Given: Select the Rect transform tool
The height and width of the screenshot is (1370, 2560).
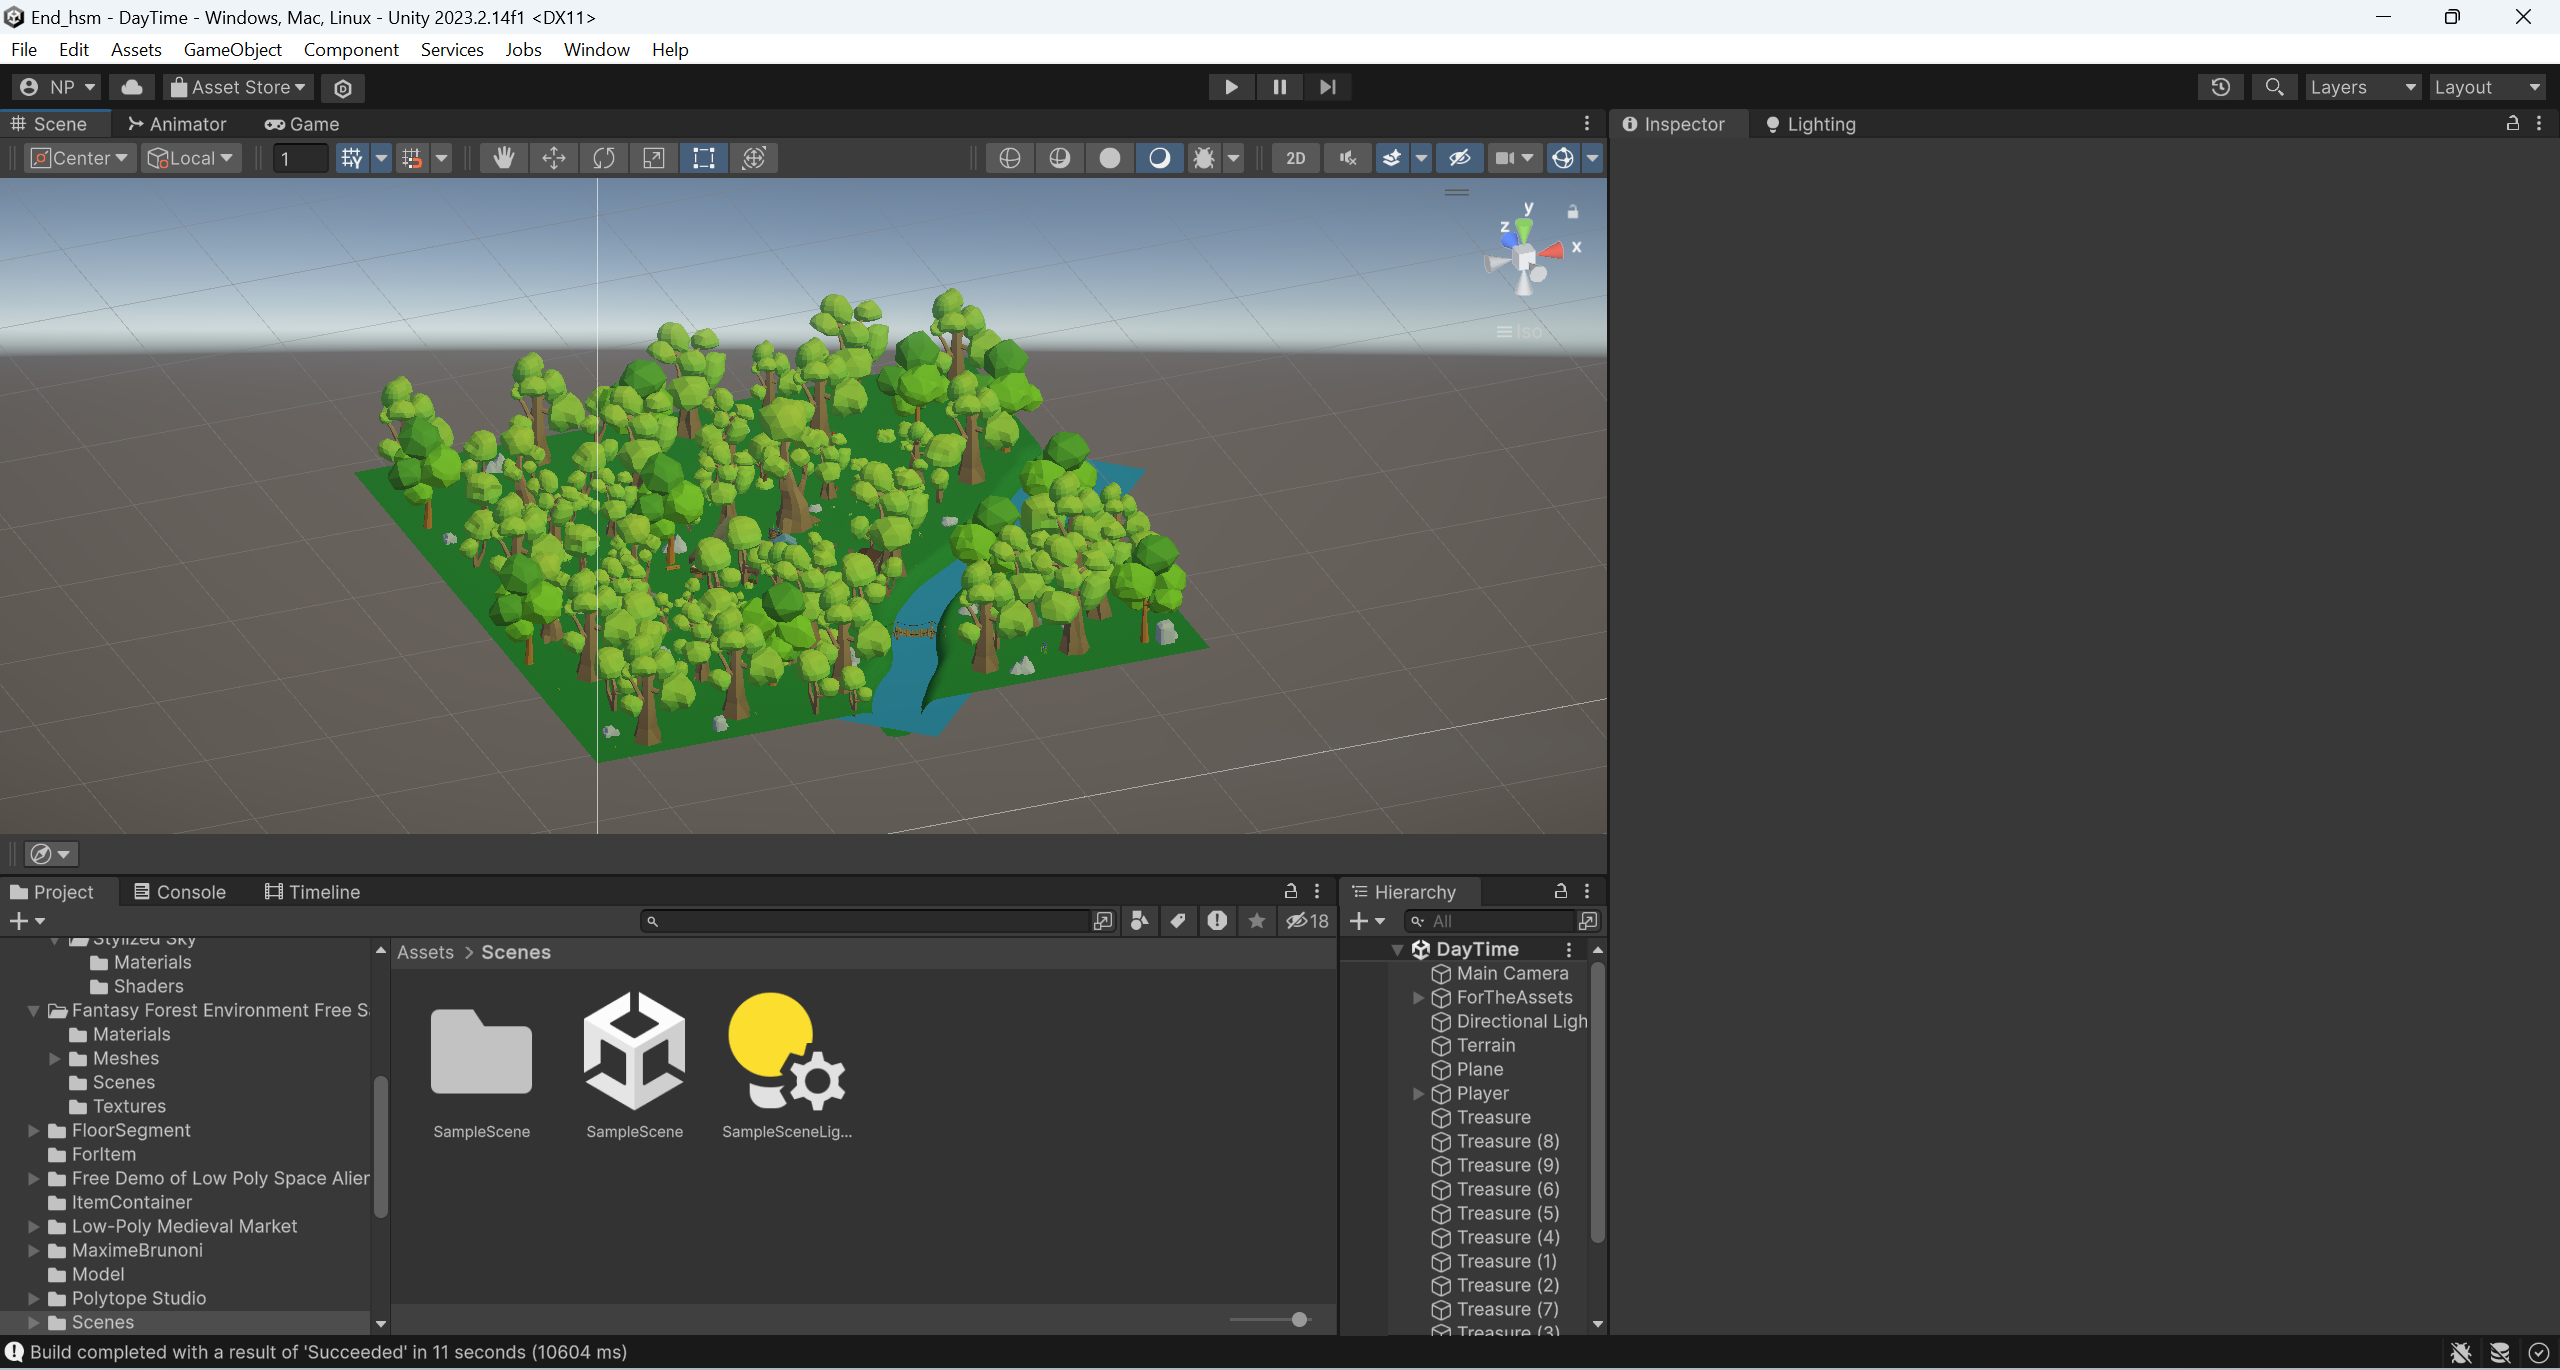Looking at the screenshot, I should tap(703, 158).
